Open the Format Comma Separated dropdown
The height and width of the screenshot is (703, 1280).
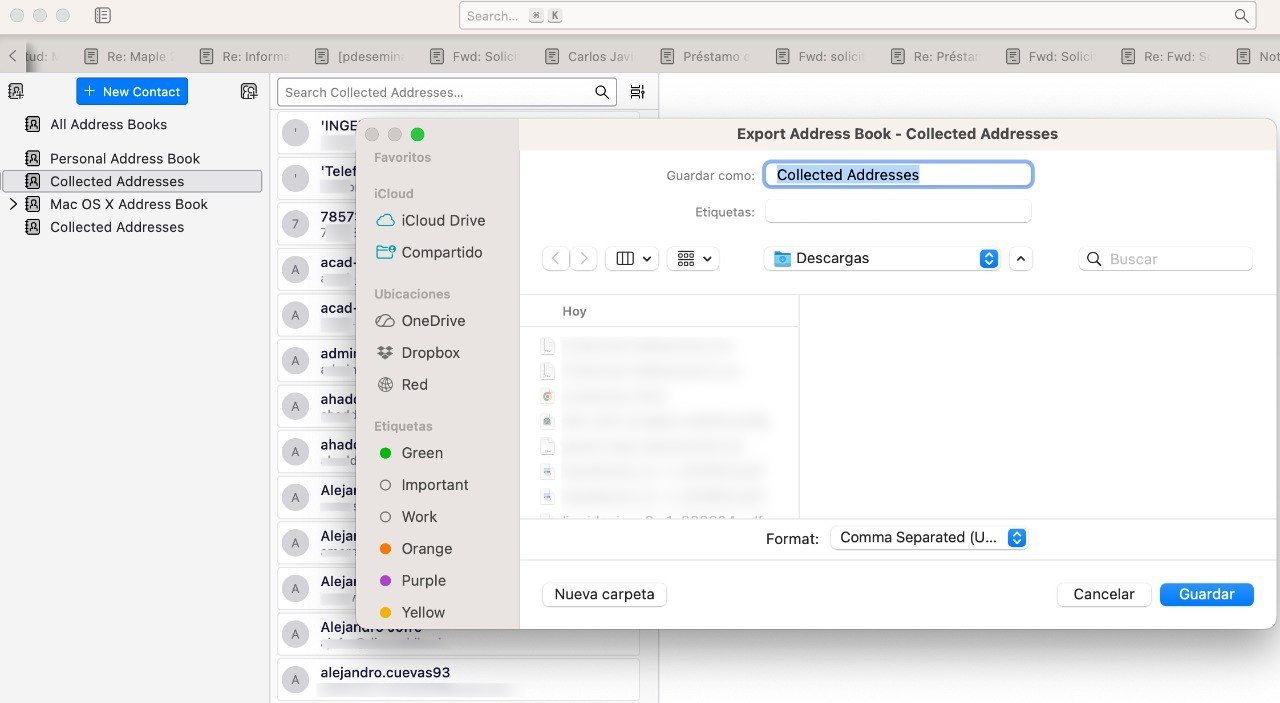(929, 538)
